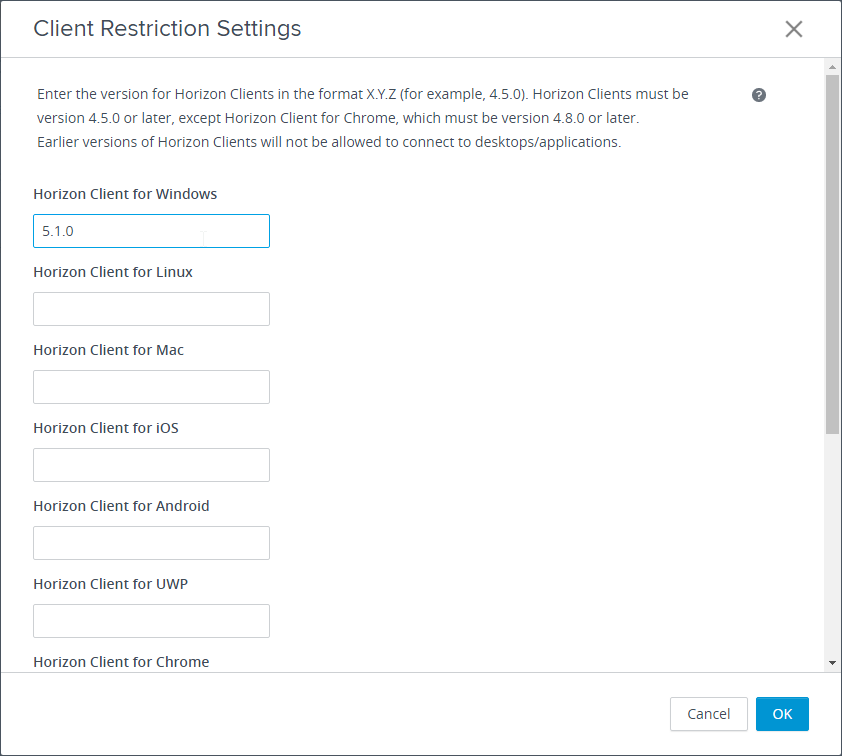Click the scrollbar down arrow
Screen dimensions: 842x756
[832, 663]
